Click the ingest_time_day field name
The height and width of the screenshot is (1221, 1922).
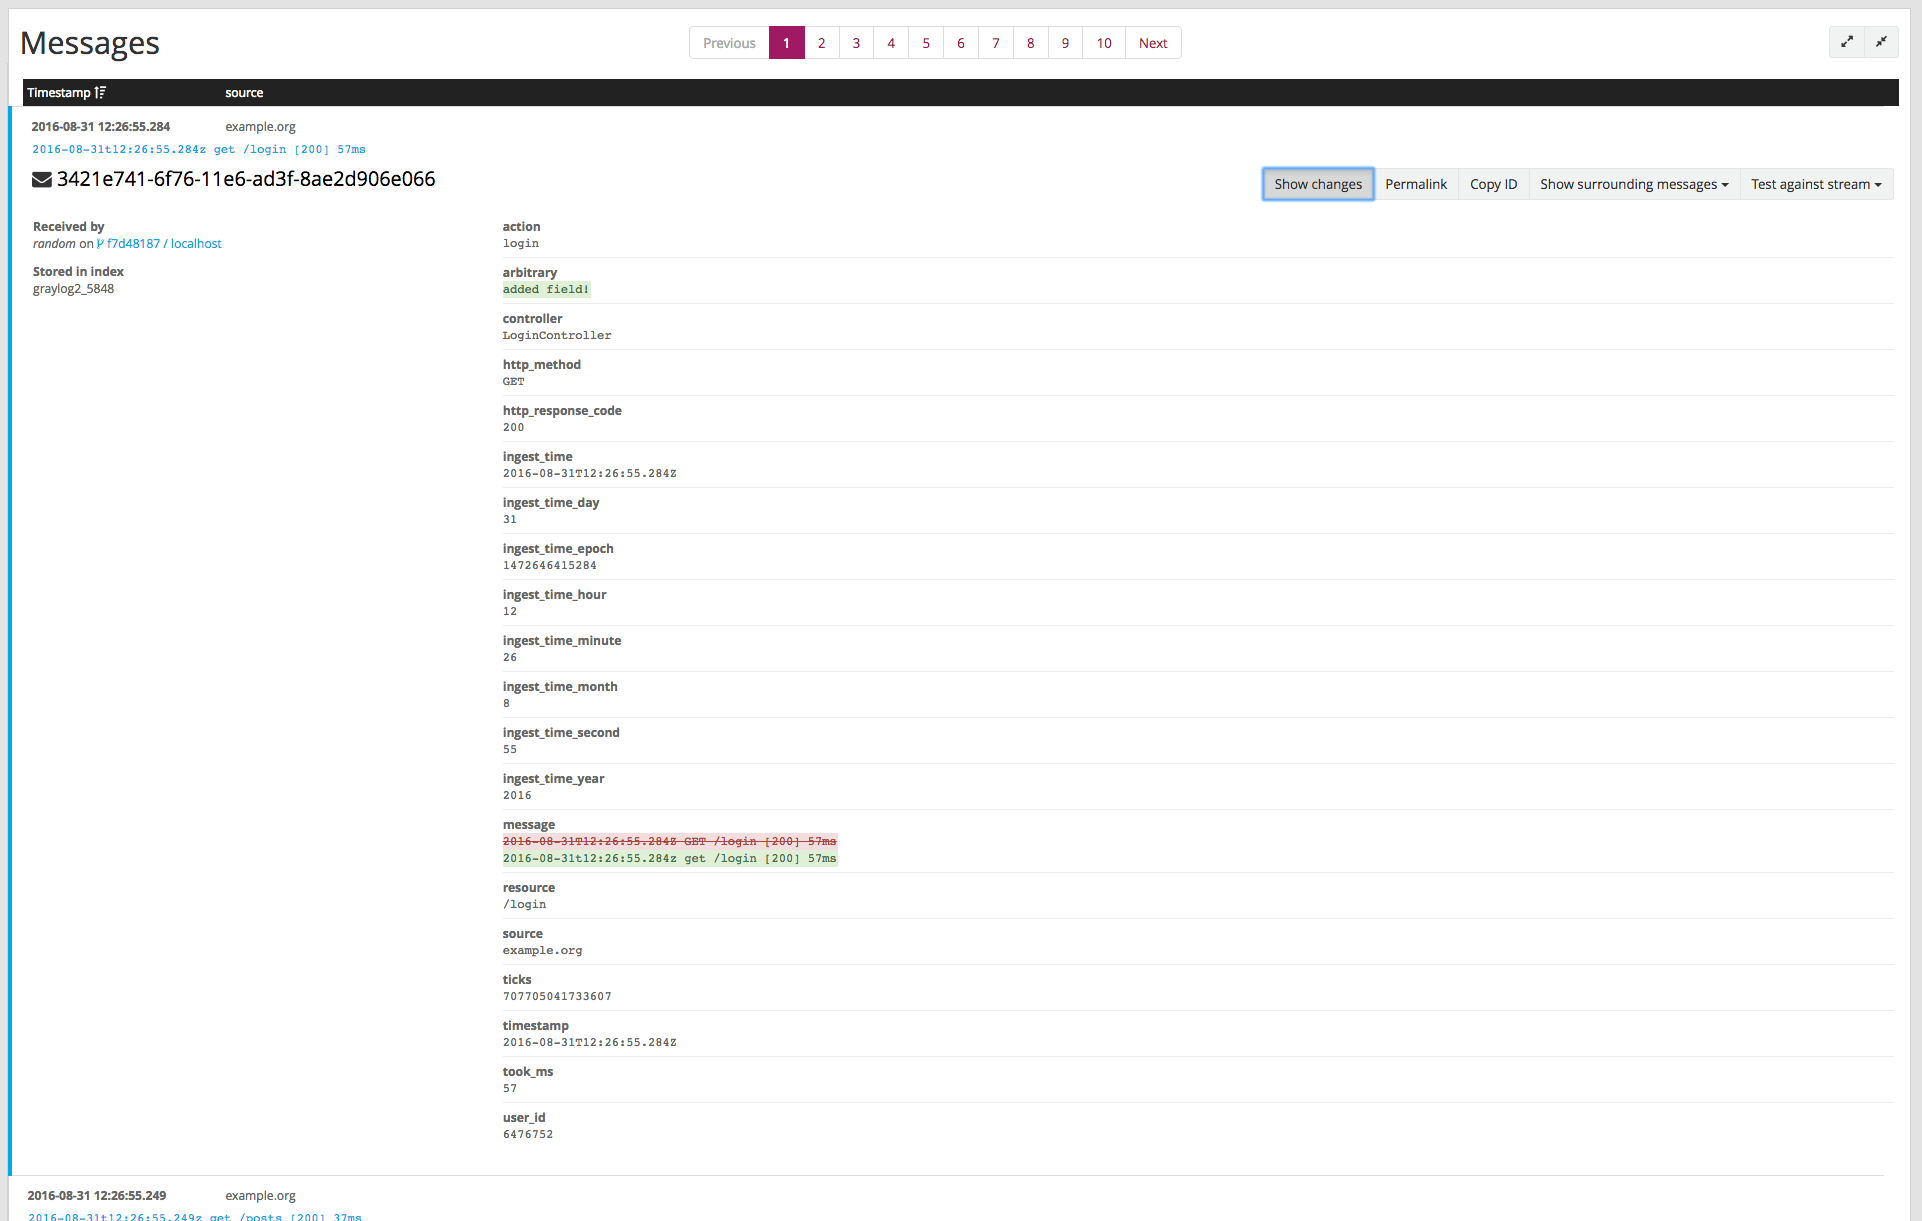[x=551, y=503]
